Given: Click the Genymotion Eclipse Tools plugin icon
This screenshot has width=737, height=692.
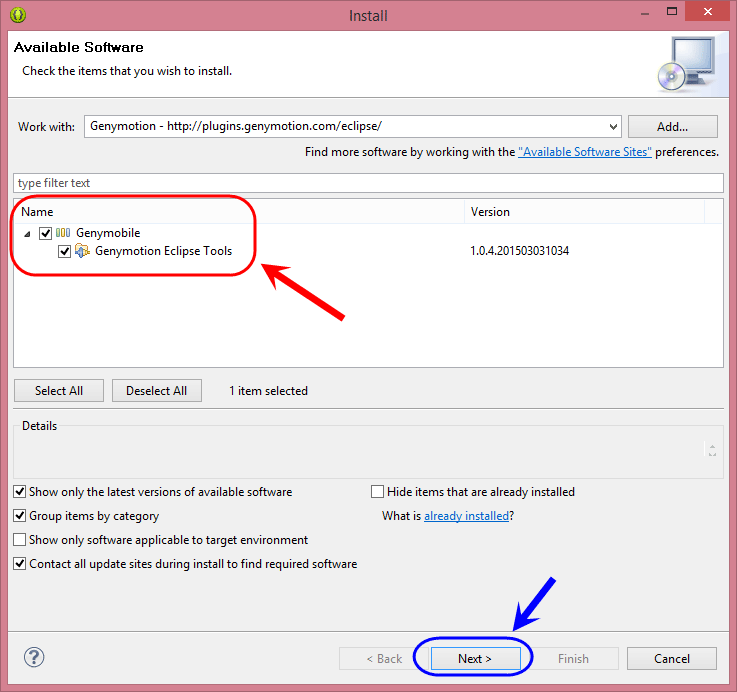Looking at the screenshot, I should 82,251.
